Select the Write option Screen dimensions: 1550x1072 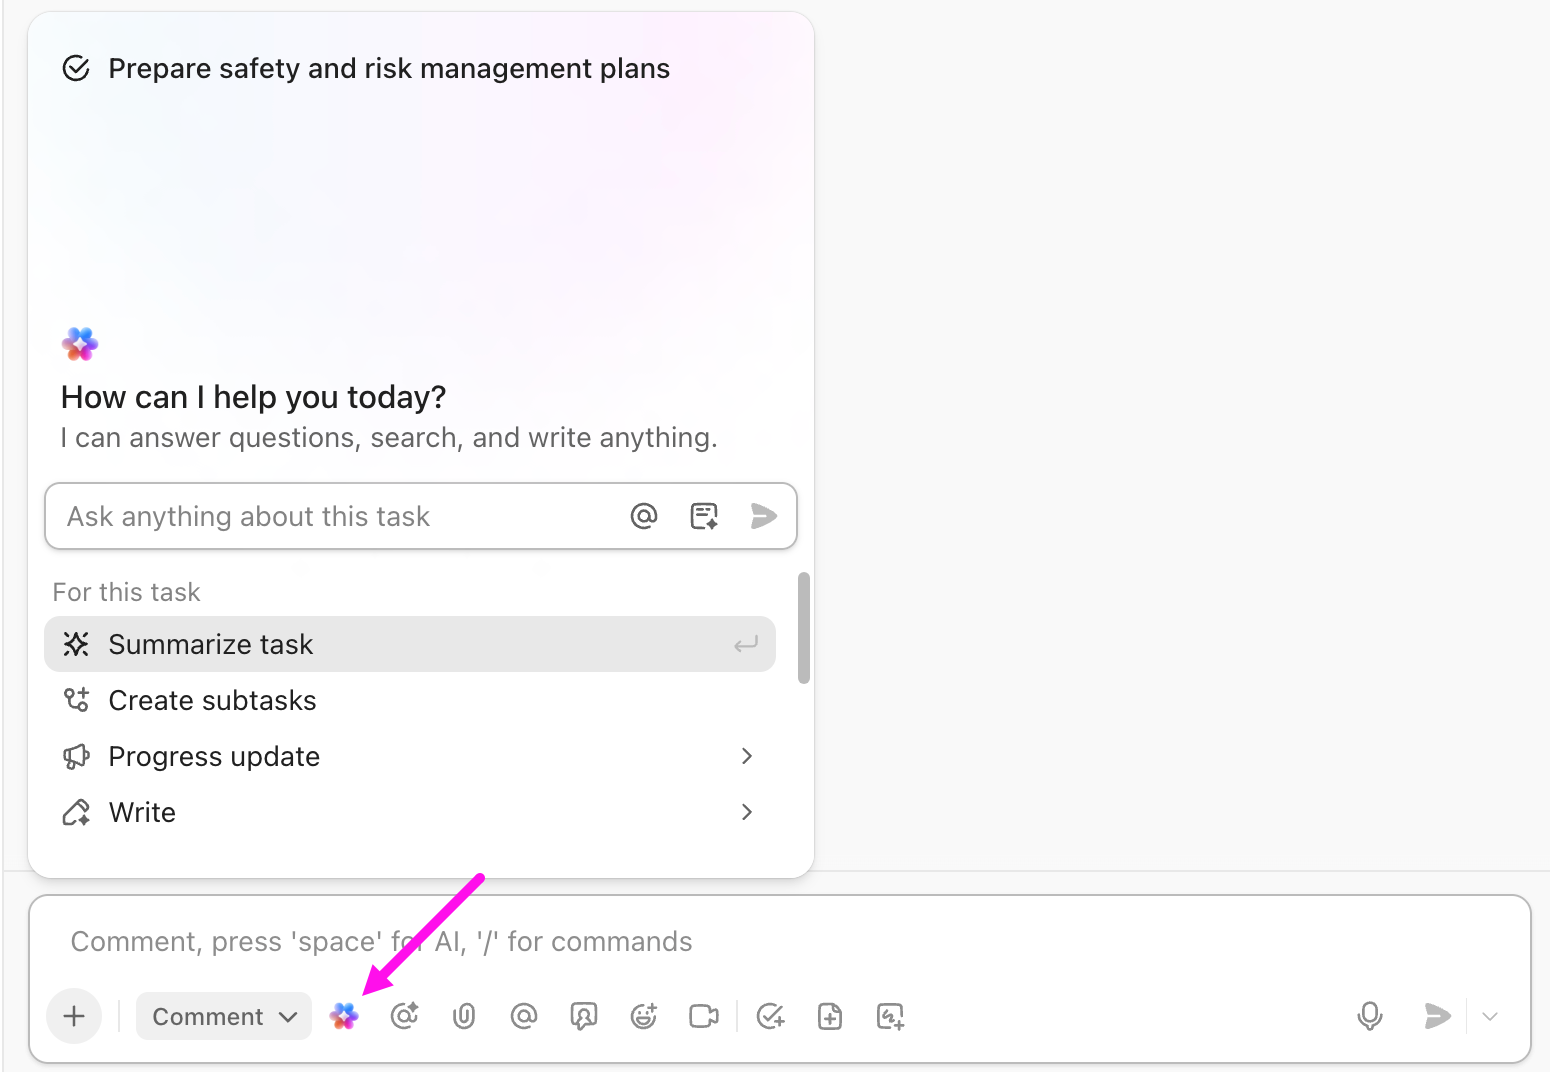pos(410,812)
